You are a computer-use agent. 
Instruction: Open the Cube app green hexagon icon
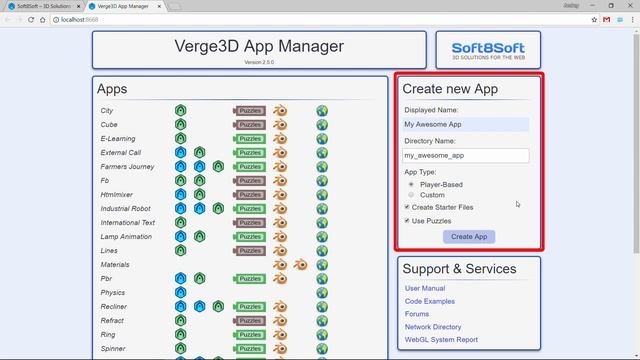pyautogui.click(x=180, y=124)
